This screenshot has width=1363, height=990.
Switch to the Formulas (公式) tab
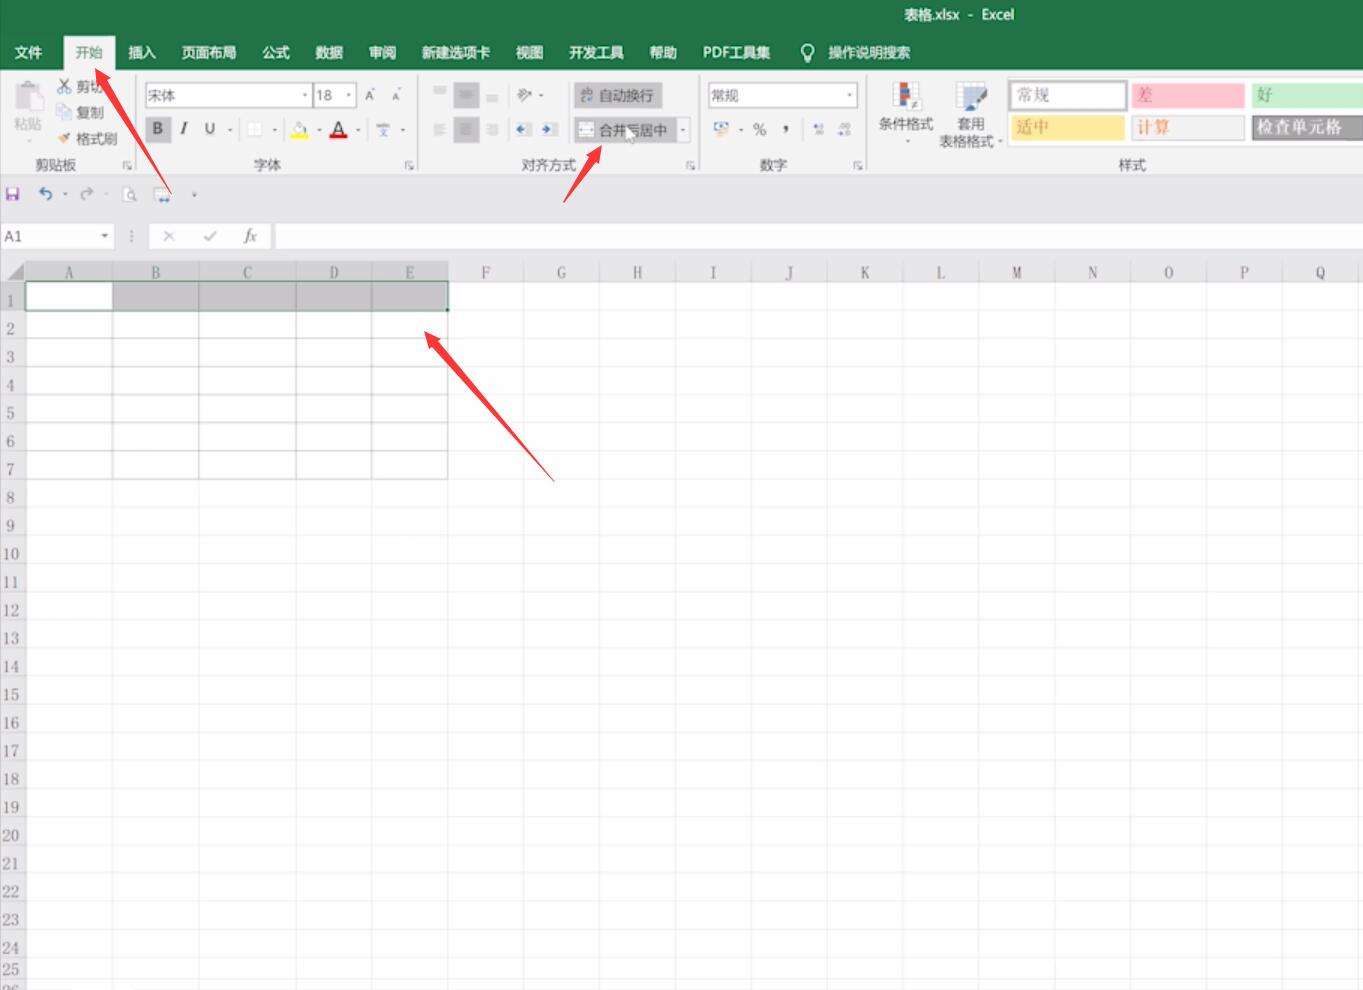(276, 52)
